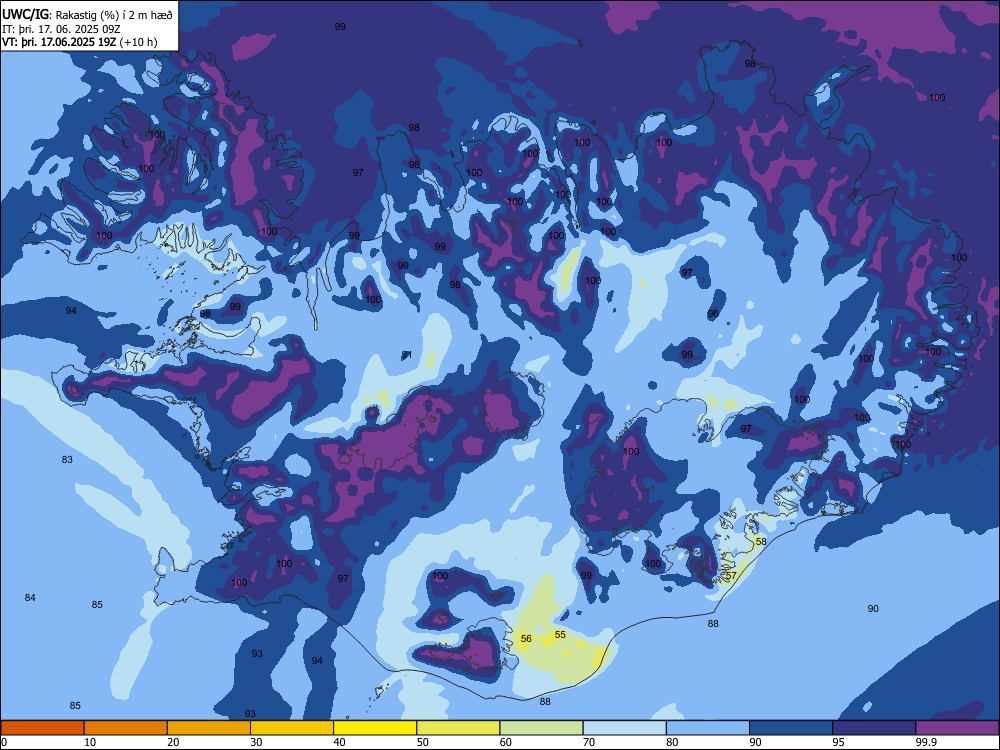
Task: Select the 'IT: þri. 17. 06. 2025 09Z' line
Action: point(61,29)
